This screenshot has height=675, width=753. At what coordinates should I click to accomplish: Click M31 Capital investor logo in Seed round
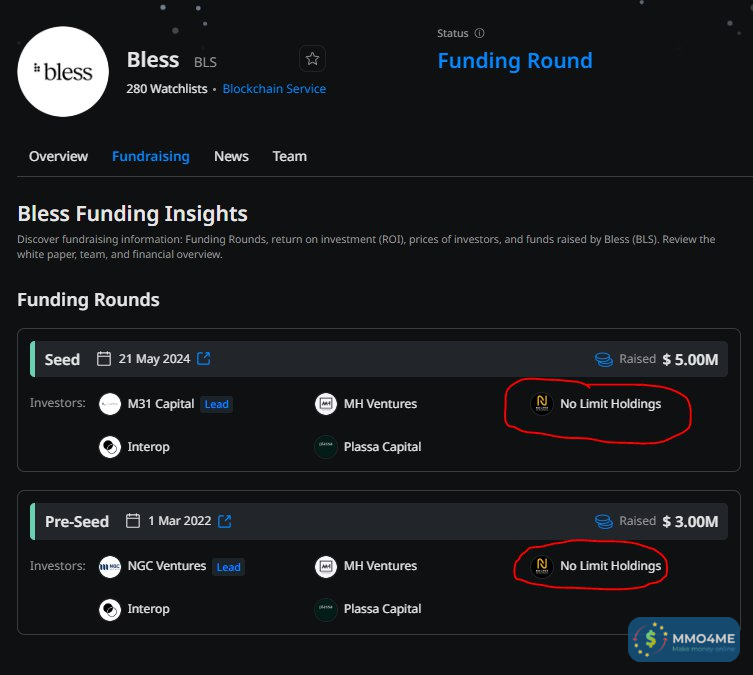(x=110, y=404)
